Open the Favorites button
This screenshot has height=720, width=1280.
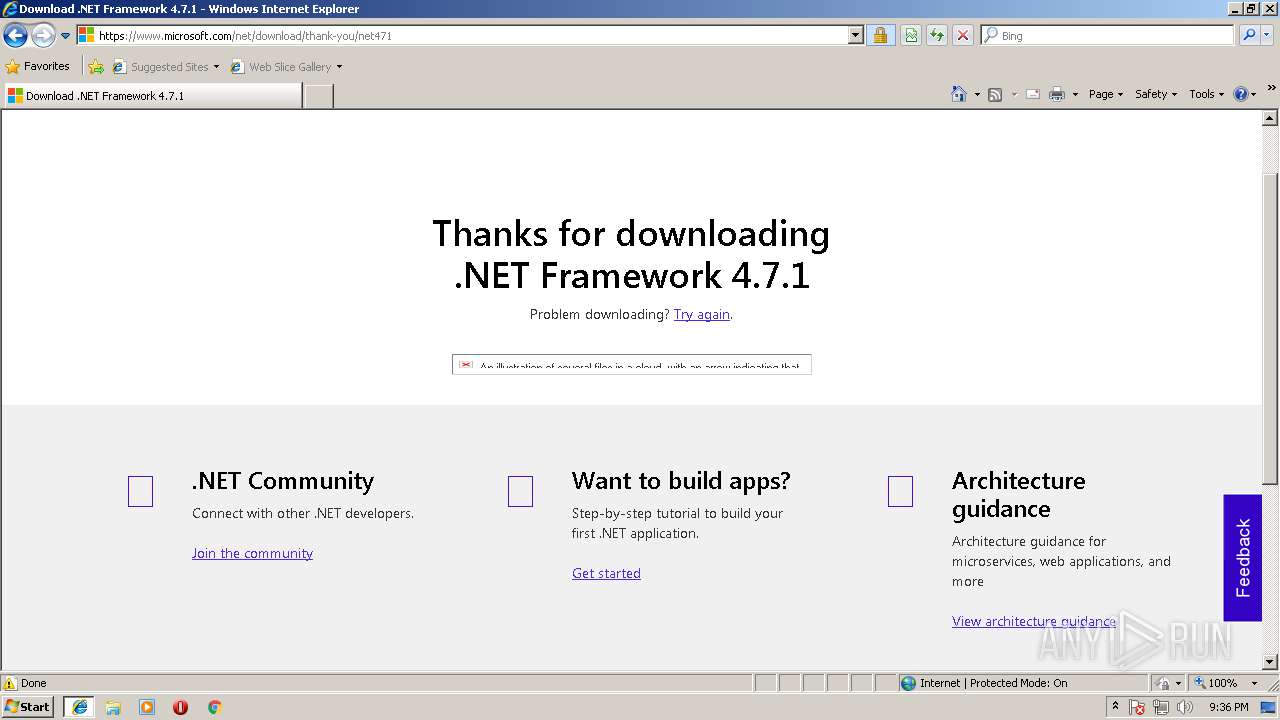point(38,66)
